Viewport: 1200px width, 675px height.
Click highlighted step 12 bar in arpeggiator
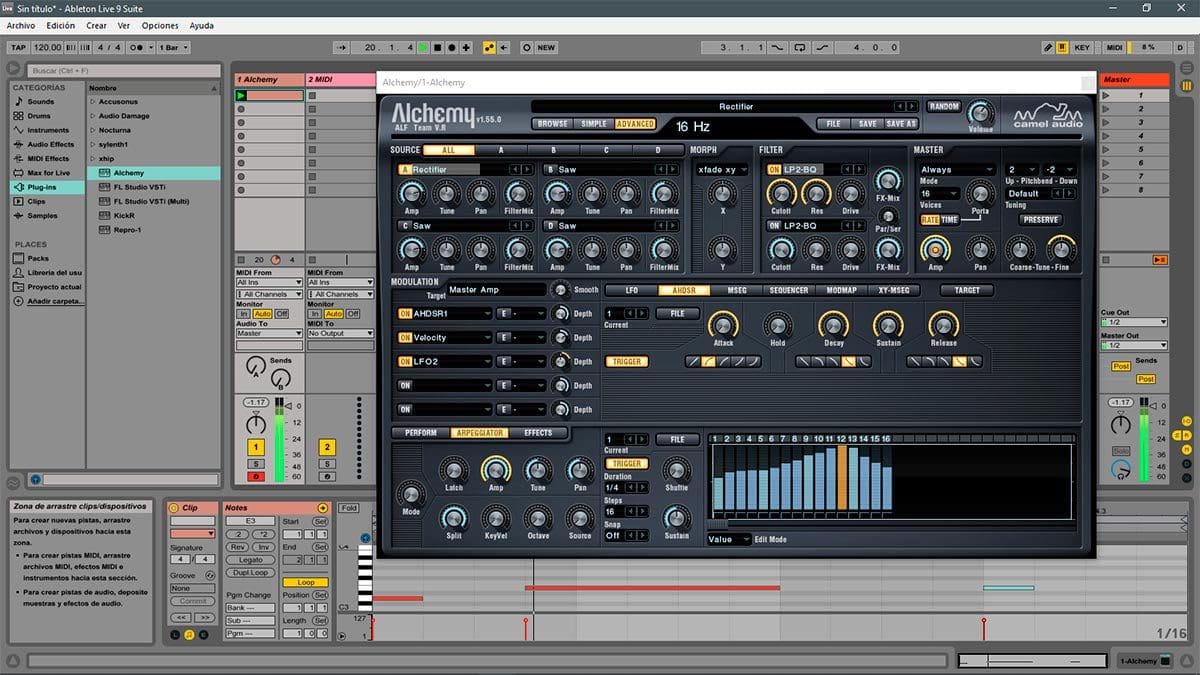(842, 477)
